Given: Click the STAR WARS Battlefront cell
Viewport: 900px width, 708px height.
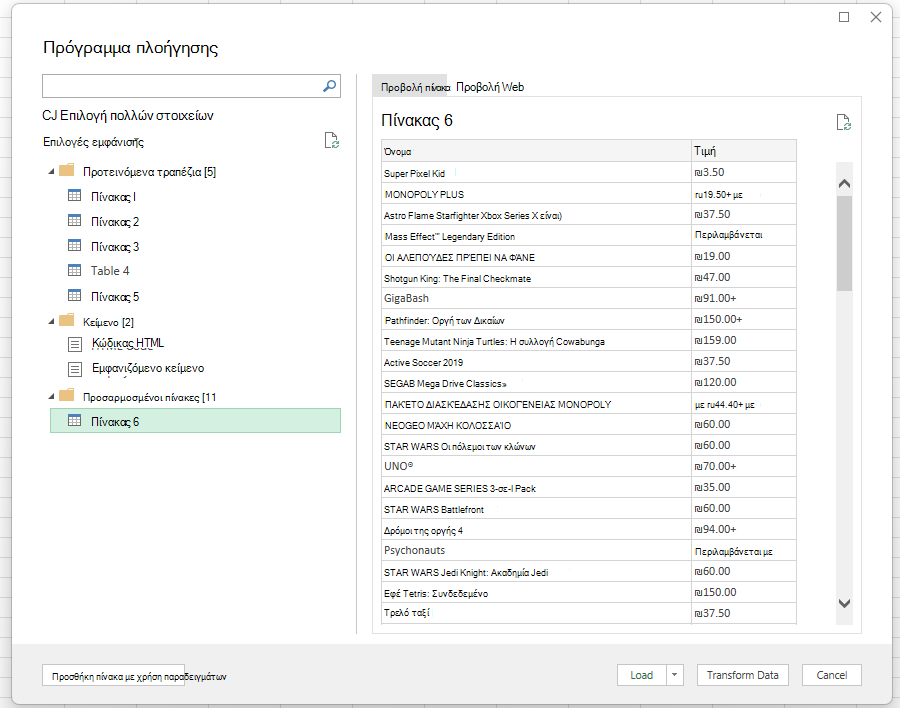Looking at the screenshot, I should (536, 509).
